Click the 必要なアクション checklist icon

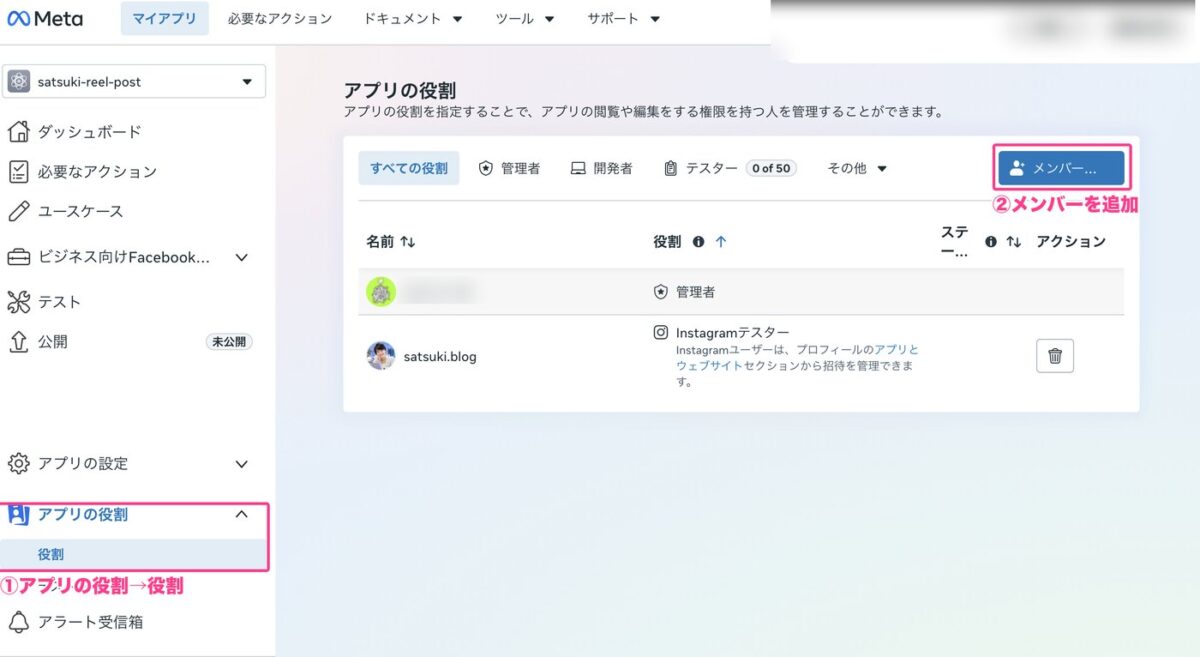(x=18, y=172)
